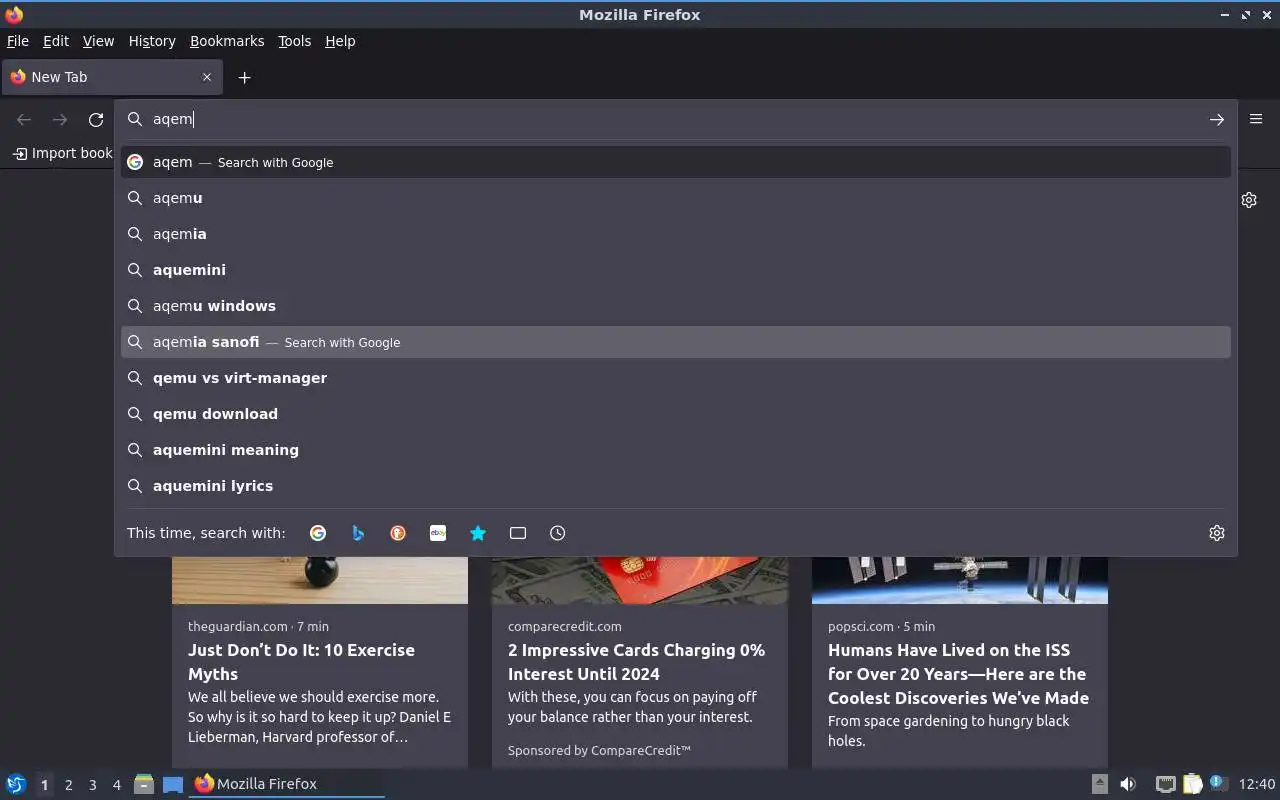Reload the current page
The width and height of the screenshot is (1280, 800).
coord(96,119)
